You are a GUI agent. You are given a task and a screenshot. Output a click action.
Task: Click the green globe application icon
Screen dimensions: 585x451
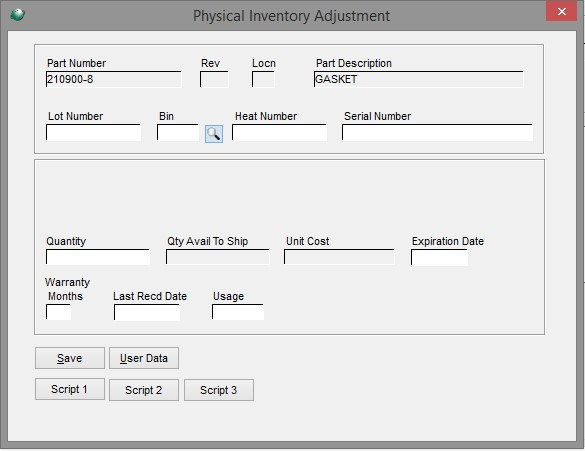coord(18,15)
